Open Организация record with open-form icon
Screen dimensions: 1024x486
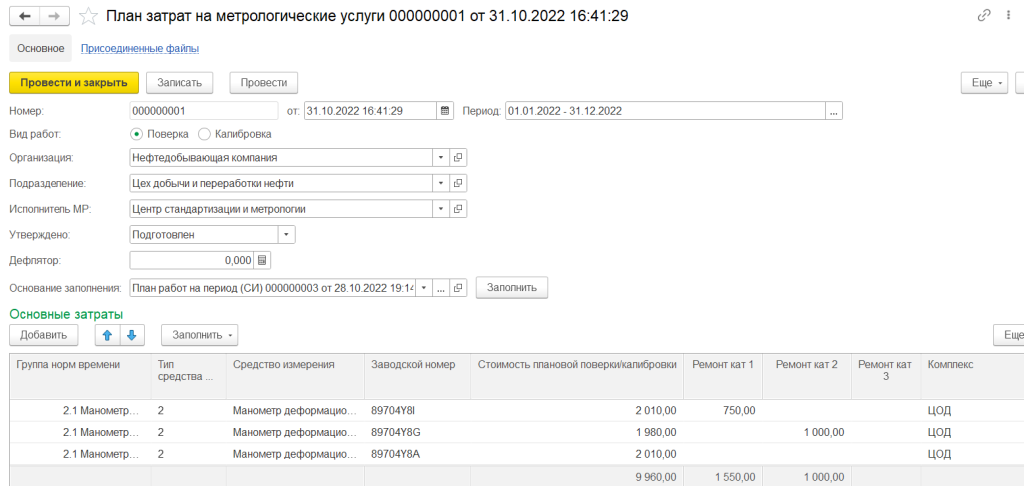pyautogui.click(x=459, y=158)
